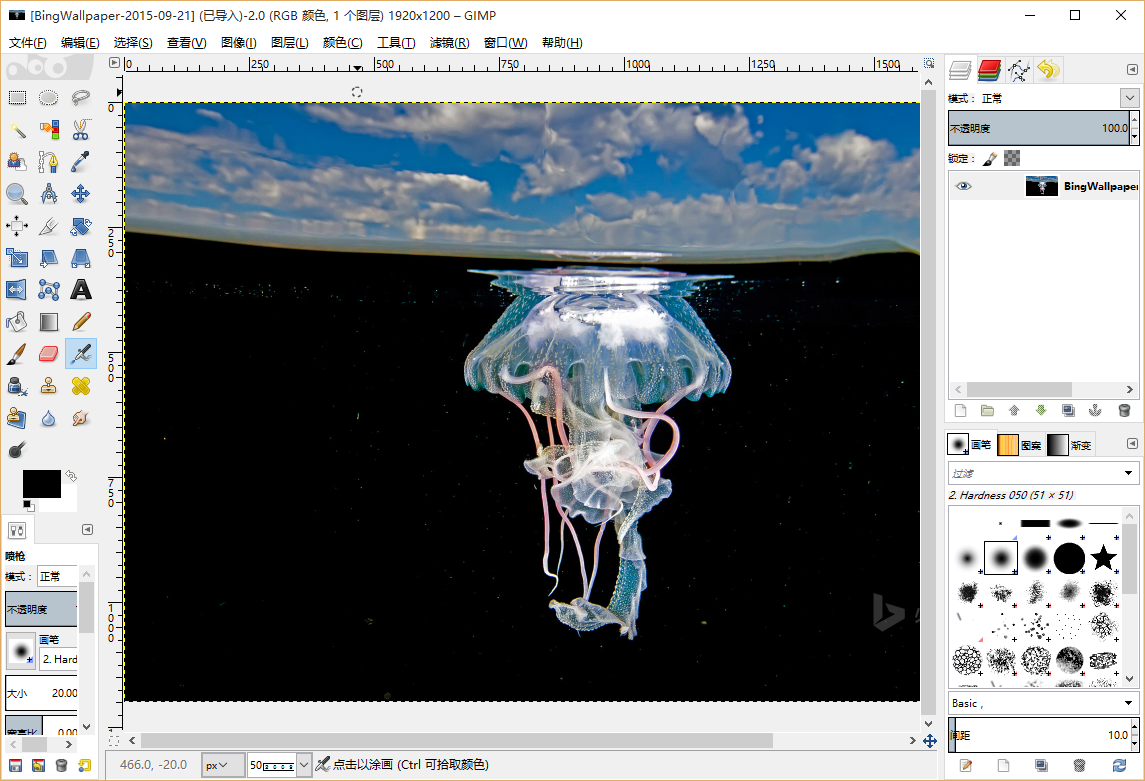
Task: Choose the Text tool
Action: click(80, 290)
